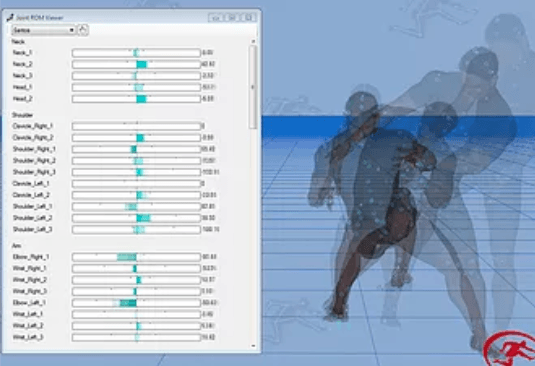Click the Head_2 range bar

(x=136, y=99)
